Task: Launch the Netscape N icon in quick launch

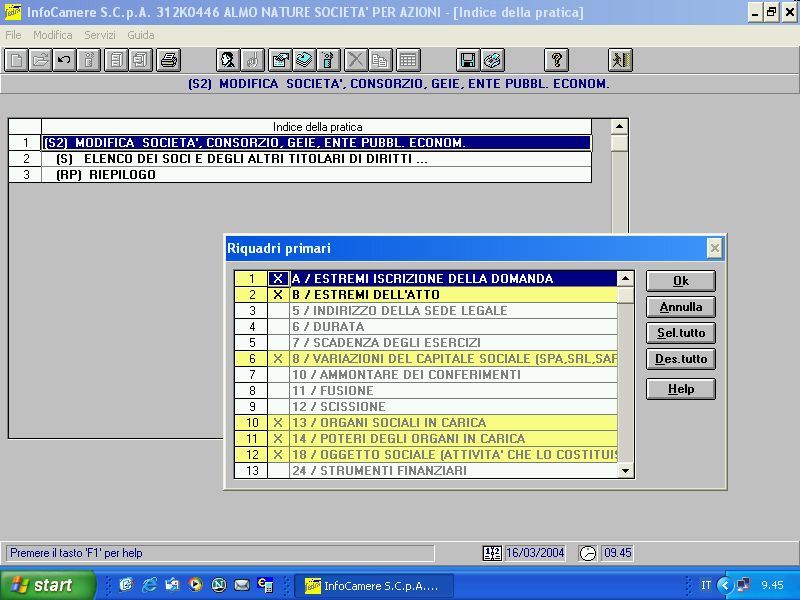Action: coord(218,585)
